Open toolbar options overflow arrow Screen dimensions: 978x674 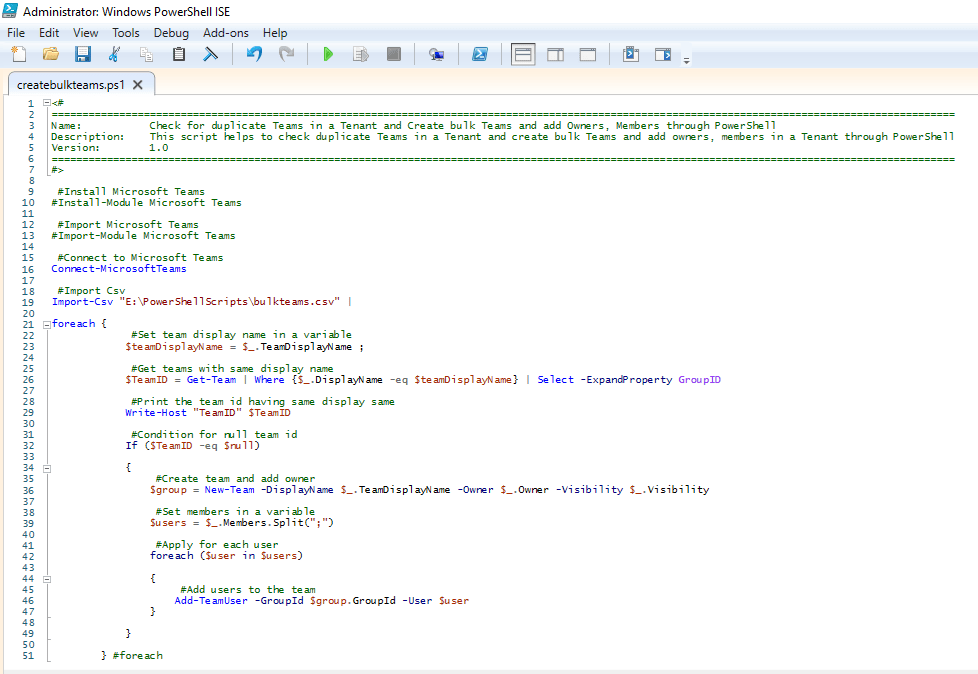pyautogui.click(x=686, y=60)
